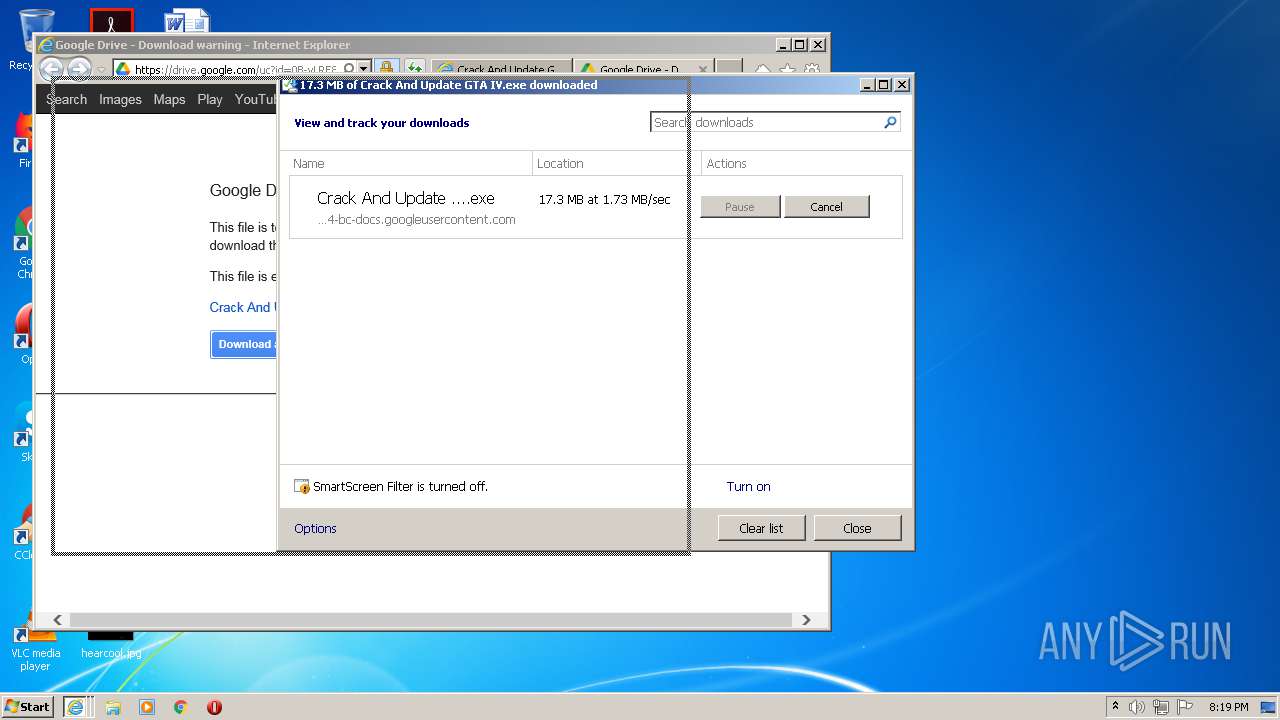Image resolution: width=1280 pixels, height=720 pixels.
Task: Select the Adobe Reader desktop icon
Action: pyautogui.click(x=111, y=21)
